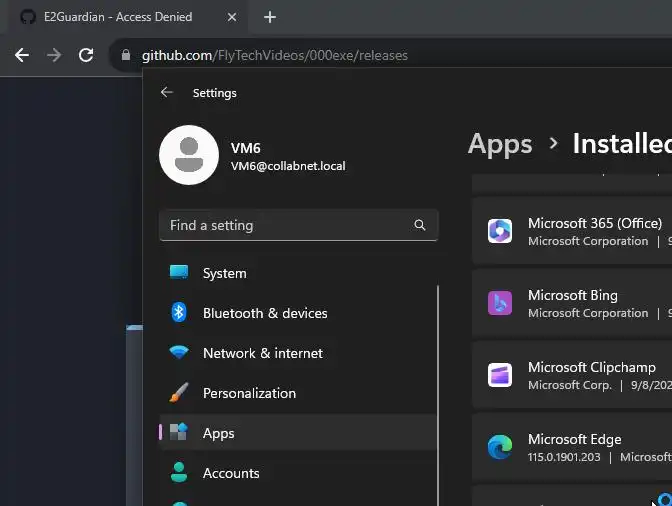Click the browser forward arrow
672x506 pixels.
(54, 55)
